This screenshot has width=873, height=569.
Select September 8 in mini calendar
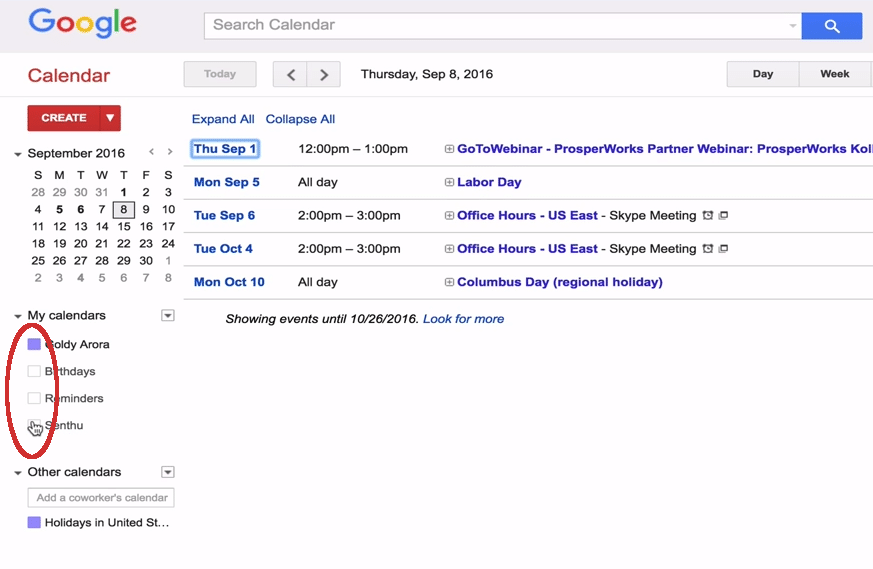[124, 209]
